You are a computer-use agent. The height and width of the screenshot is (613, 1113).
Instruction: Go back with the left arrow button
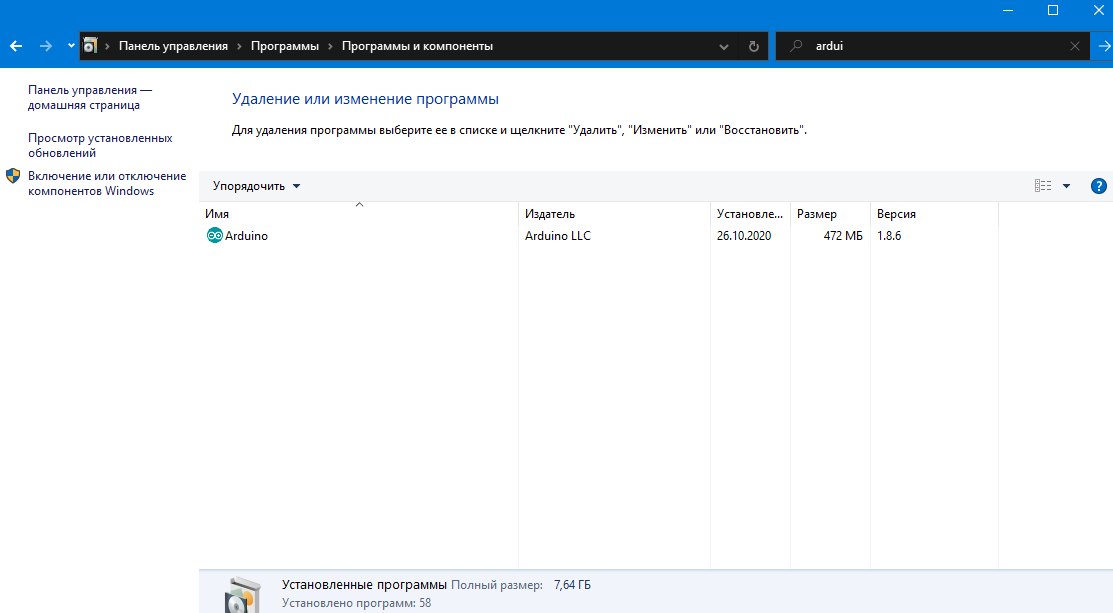tap(16, 46)
